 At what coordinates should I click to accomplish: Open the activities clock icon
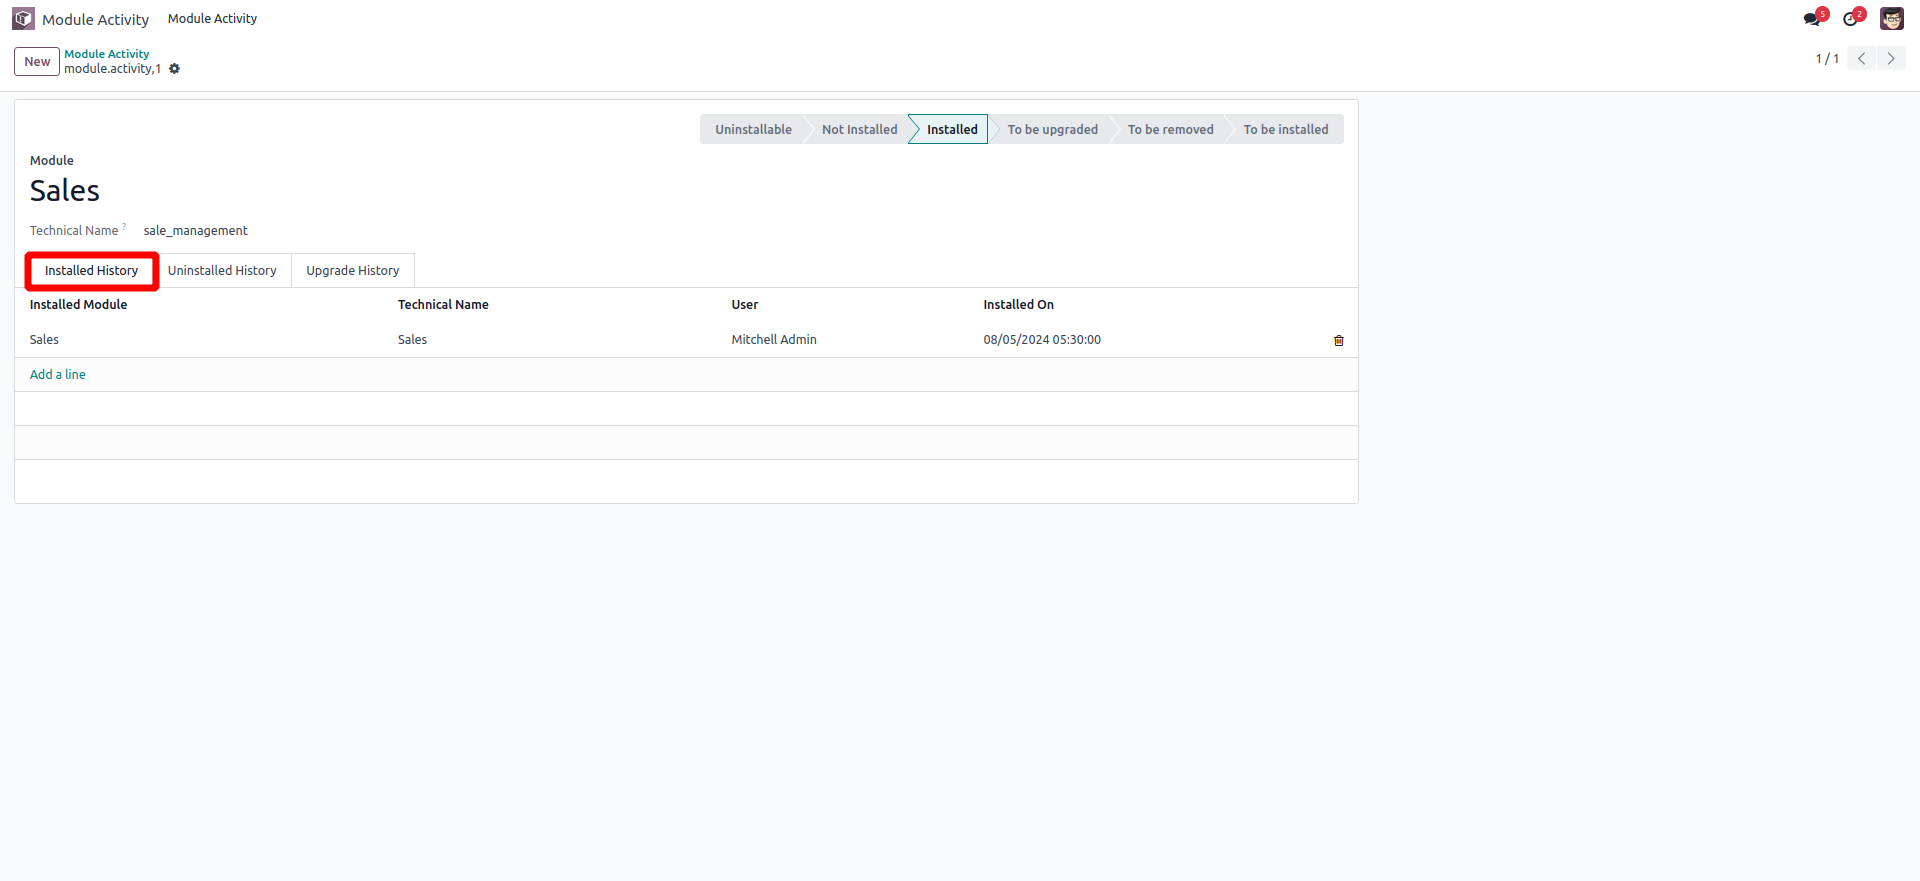(x=1853, y=18)
